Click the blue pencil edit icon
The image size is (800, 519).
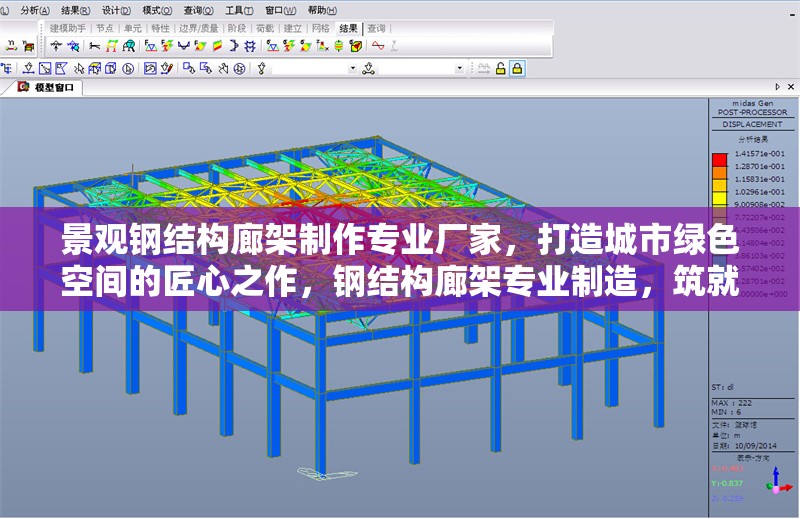click(x=167, y=68)
